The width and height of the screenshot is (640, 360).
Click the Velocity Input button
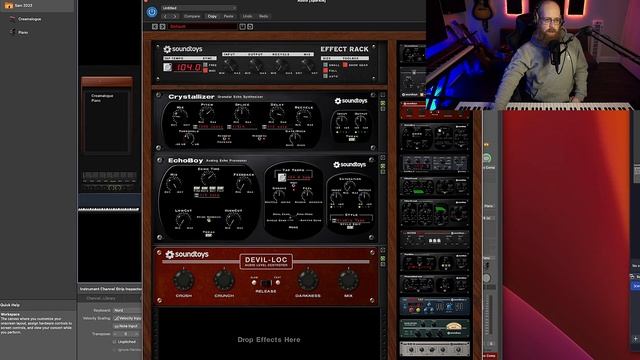coord(127,318)
